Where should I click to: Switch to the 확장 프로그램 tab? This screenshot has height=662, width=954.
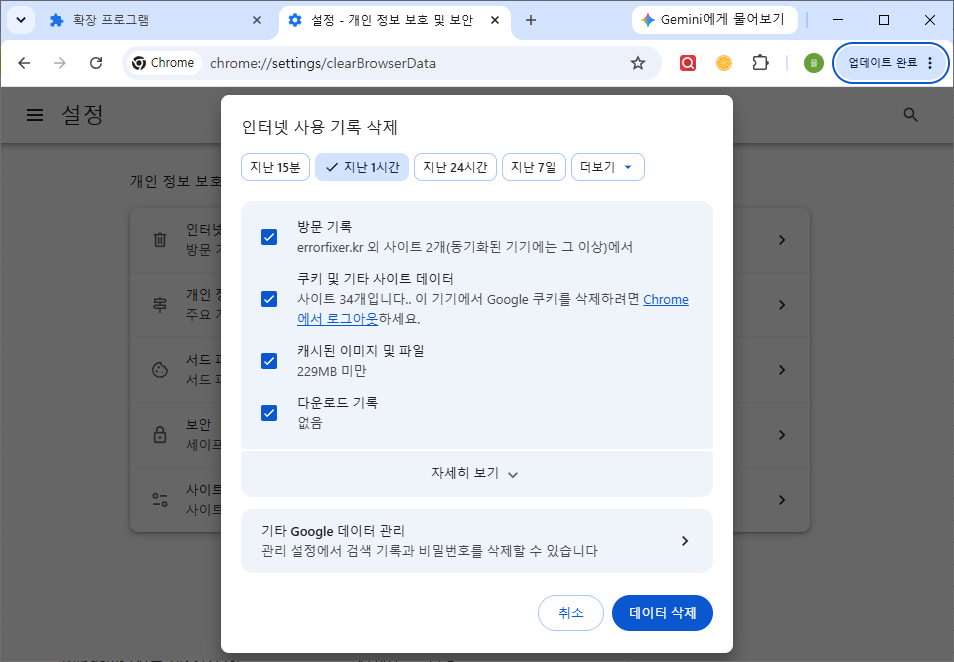pyautogui.click(x=152, y=20)
